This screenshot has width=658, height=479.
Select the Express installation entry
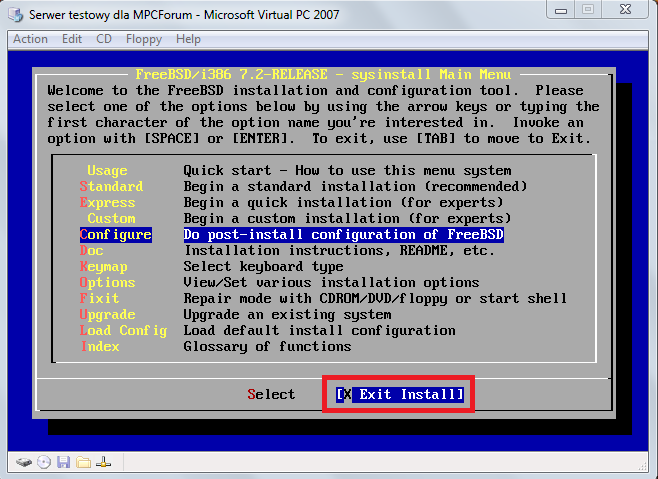click(x=107, y=202)
